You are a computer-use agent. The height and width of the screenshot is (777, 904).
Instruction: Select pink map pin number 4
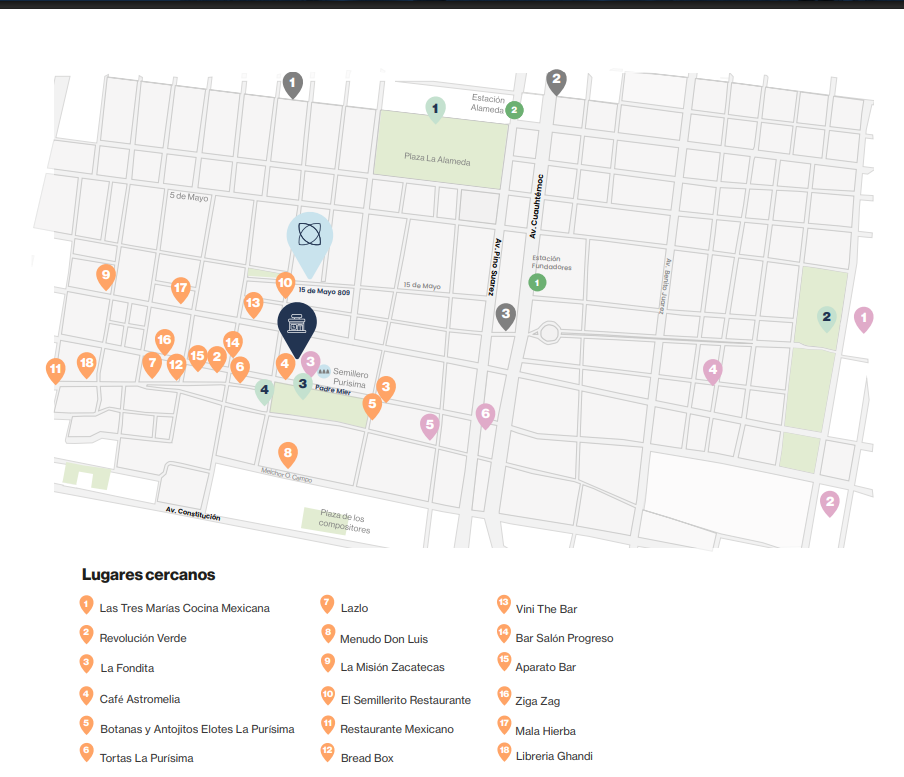coord(713,372)
